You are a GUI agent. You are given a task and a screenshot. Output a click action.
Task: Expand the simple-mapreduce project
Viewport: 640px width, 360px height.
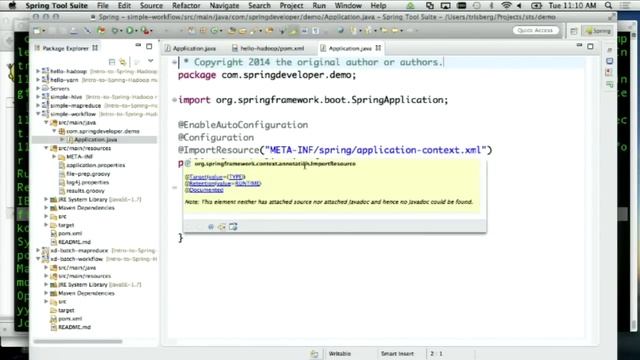tap(38, 105)
